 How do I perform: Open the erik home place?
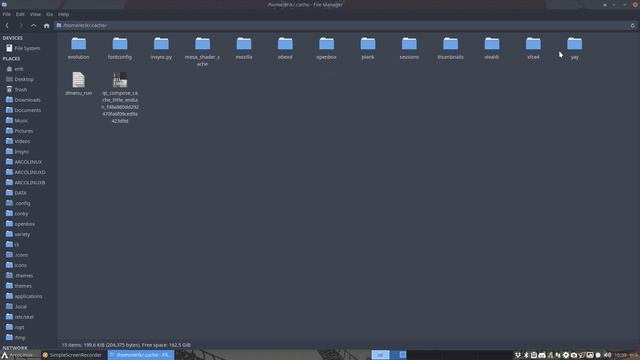click(19, 69)
